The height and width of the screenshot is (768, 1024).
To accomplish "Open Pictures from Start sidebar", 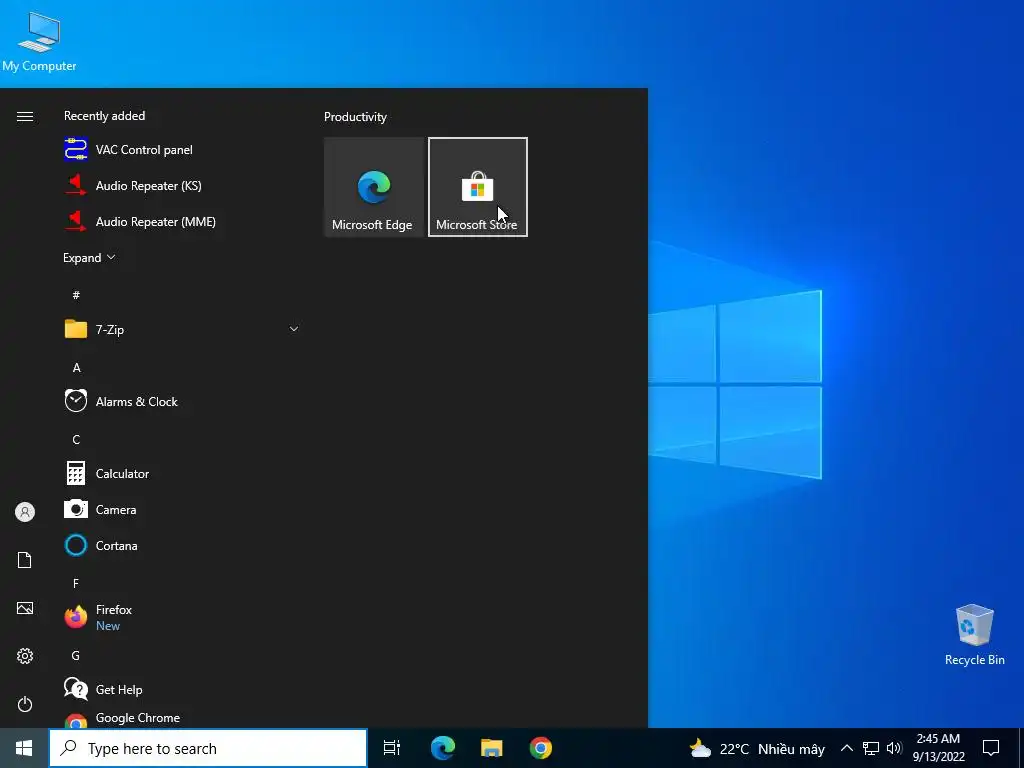I will (25, 608).
